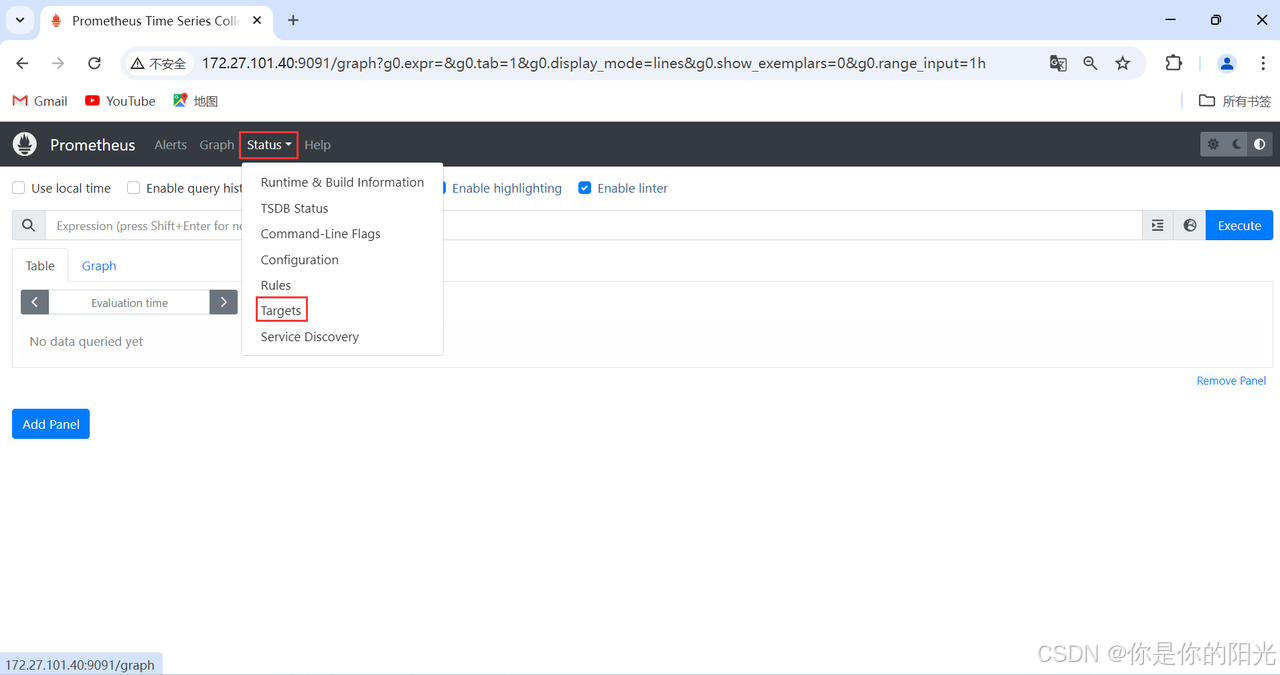Reload the current page
1280x675 pixels.
click(x=94, y=63)
